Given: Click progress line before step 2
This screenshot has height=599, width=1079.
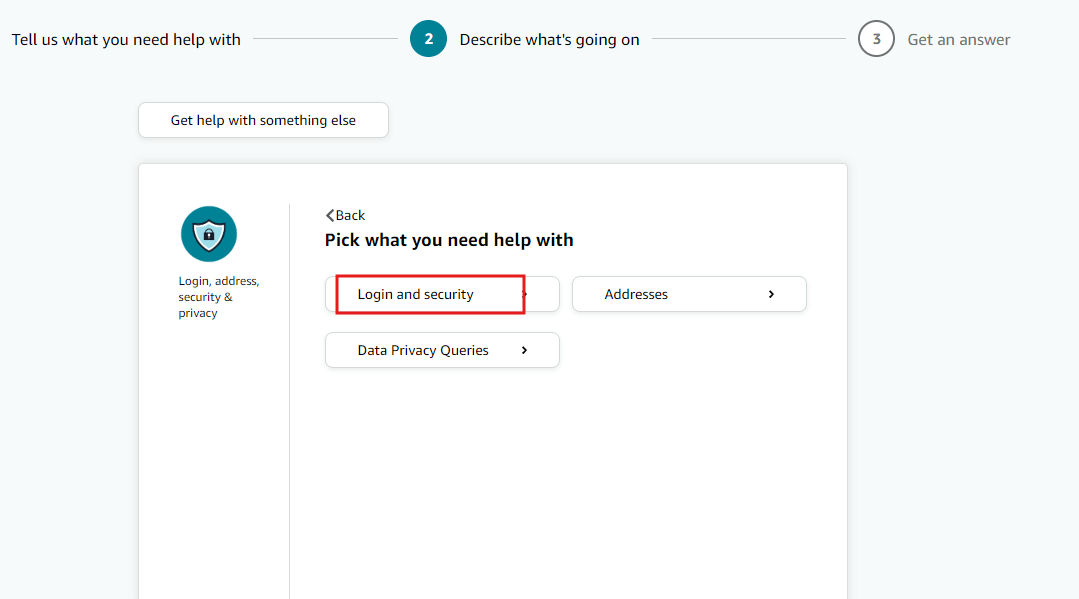Looking at the screenshot, I should 325,39.
